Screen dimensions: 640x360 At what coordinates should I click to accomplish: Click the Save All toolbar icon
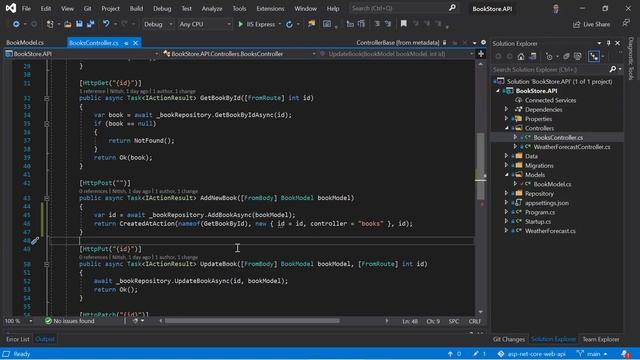point(90,24)
